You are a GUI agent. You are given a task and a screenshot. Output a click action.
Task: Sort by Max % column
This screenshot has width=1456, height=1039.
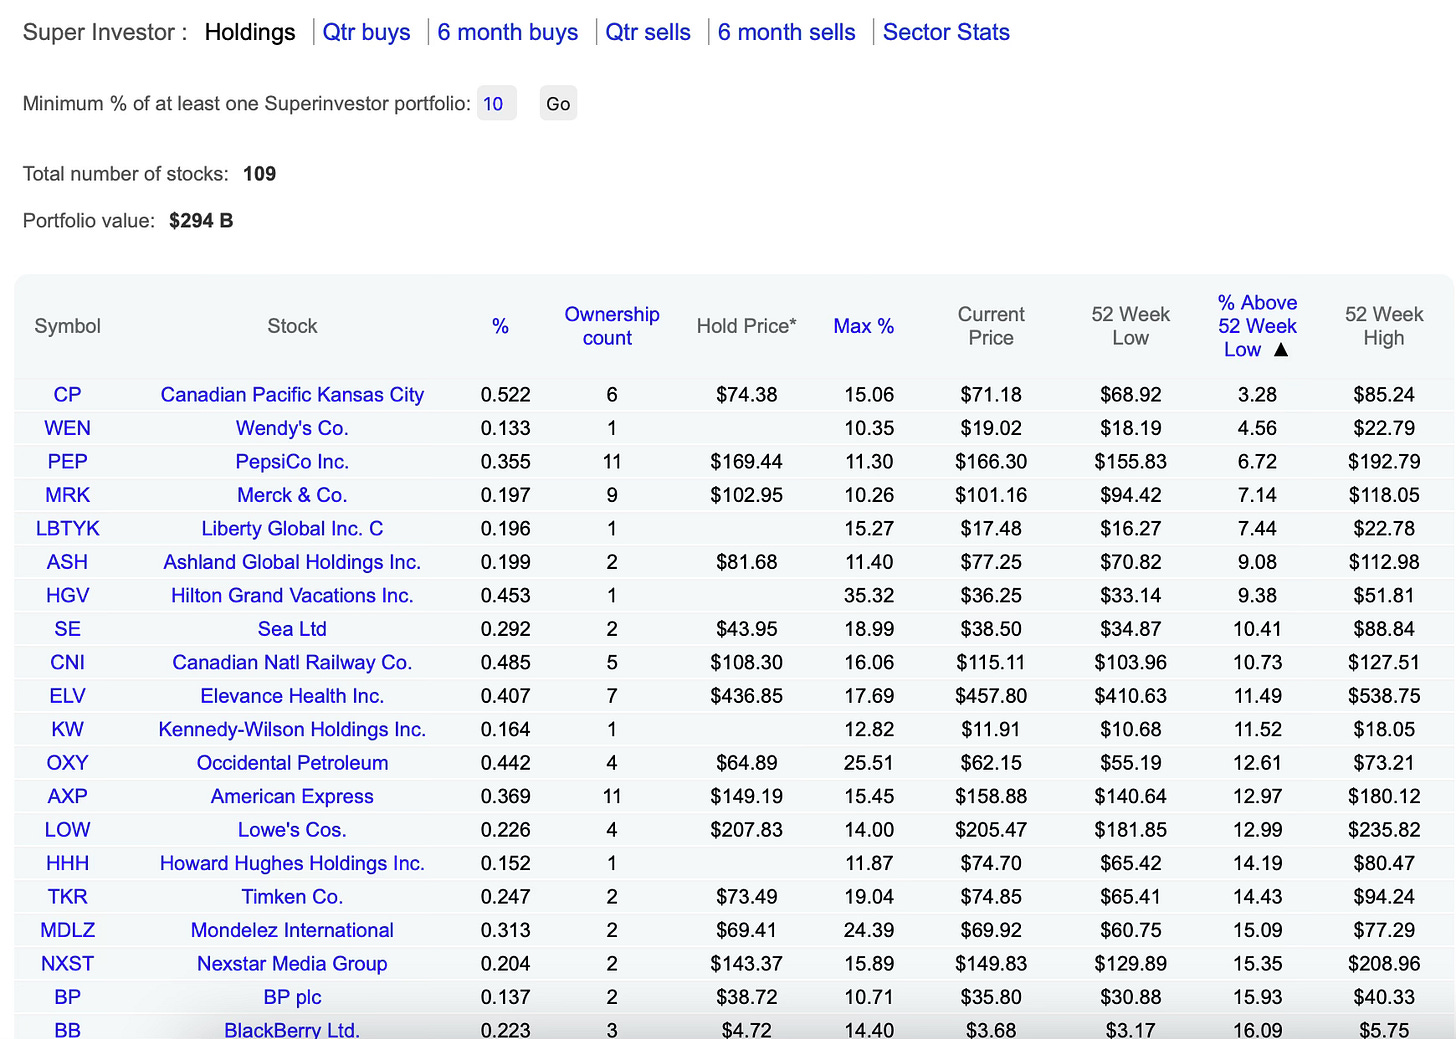point(863,326)
